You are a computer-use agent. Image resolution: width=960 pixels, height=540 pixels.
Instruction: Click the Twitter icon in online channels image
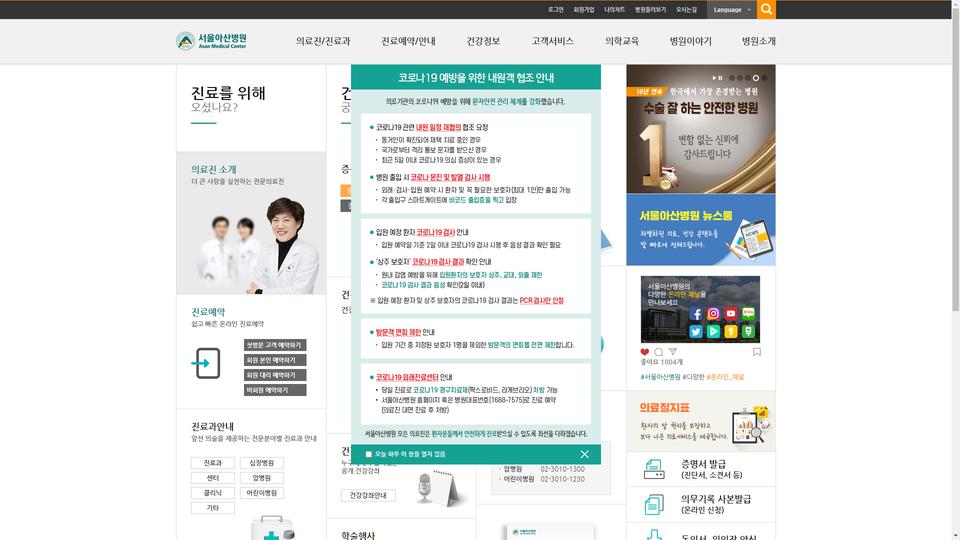pos(696,332)
